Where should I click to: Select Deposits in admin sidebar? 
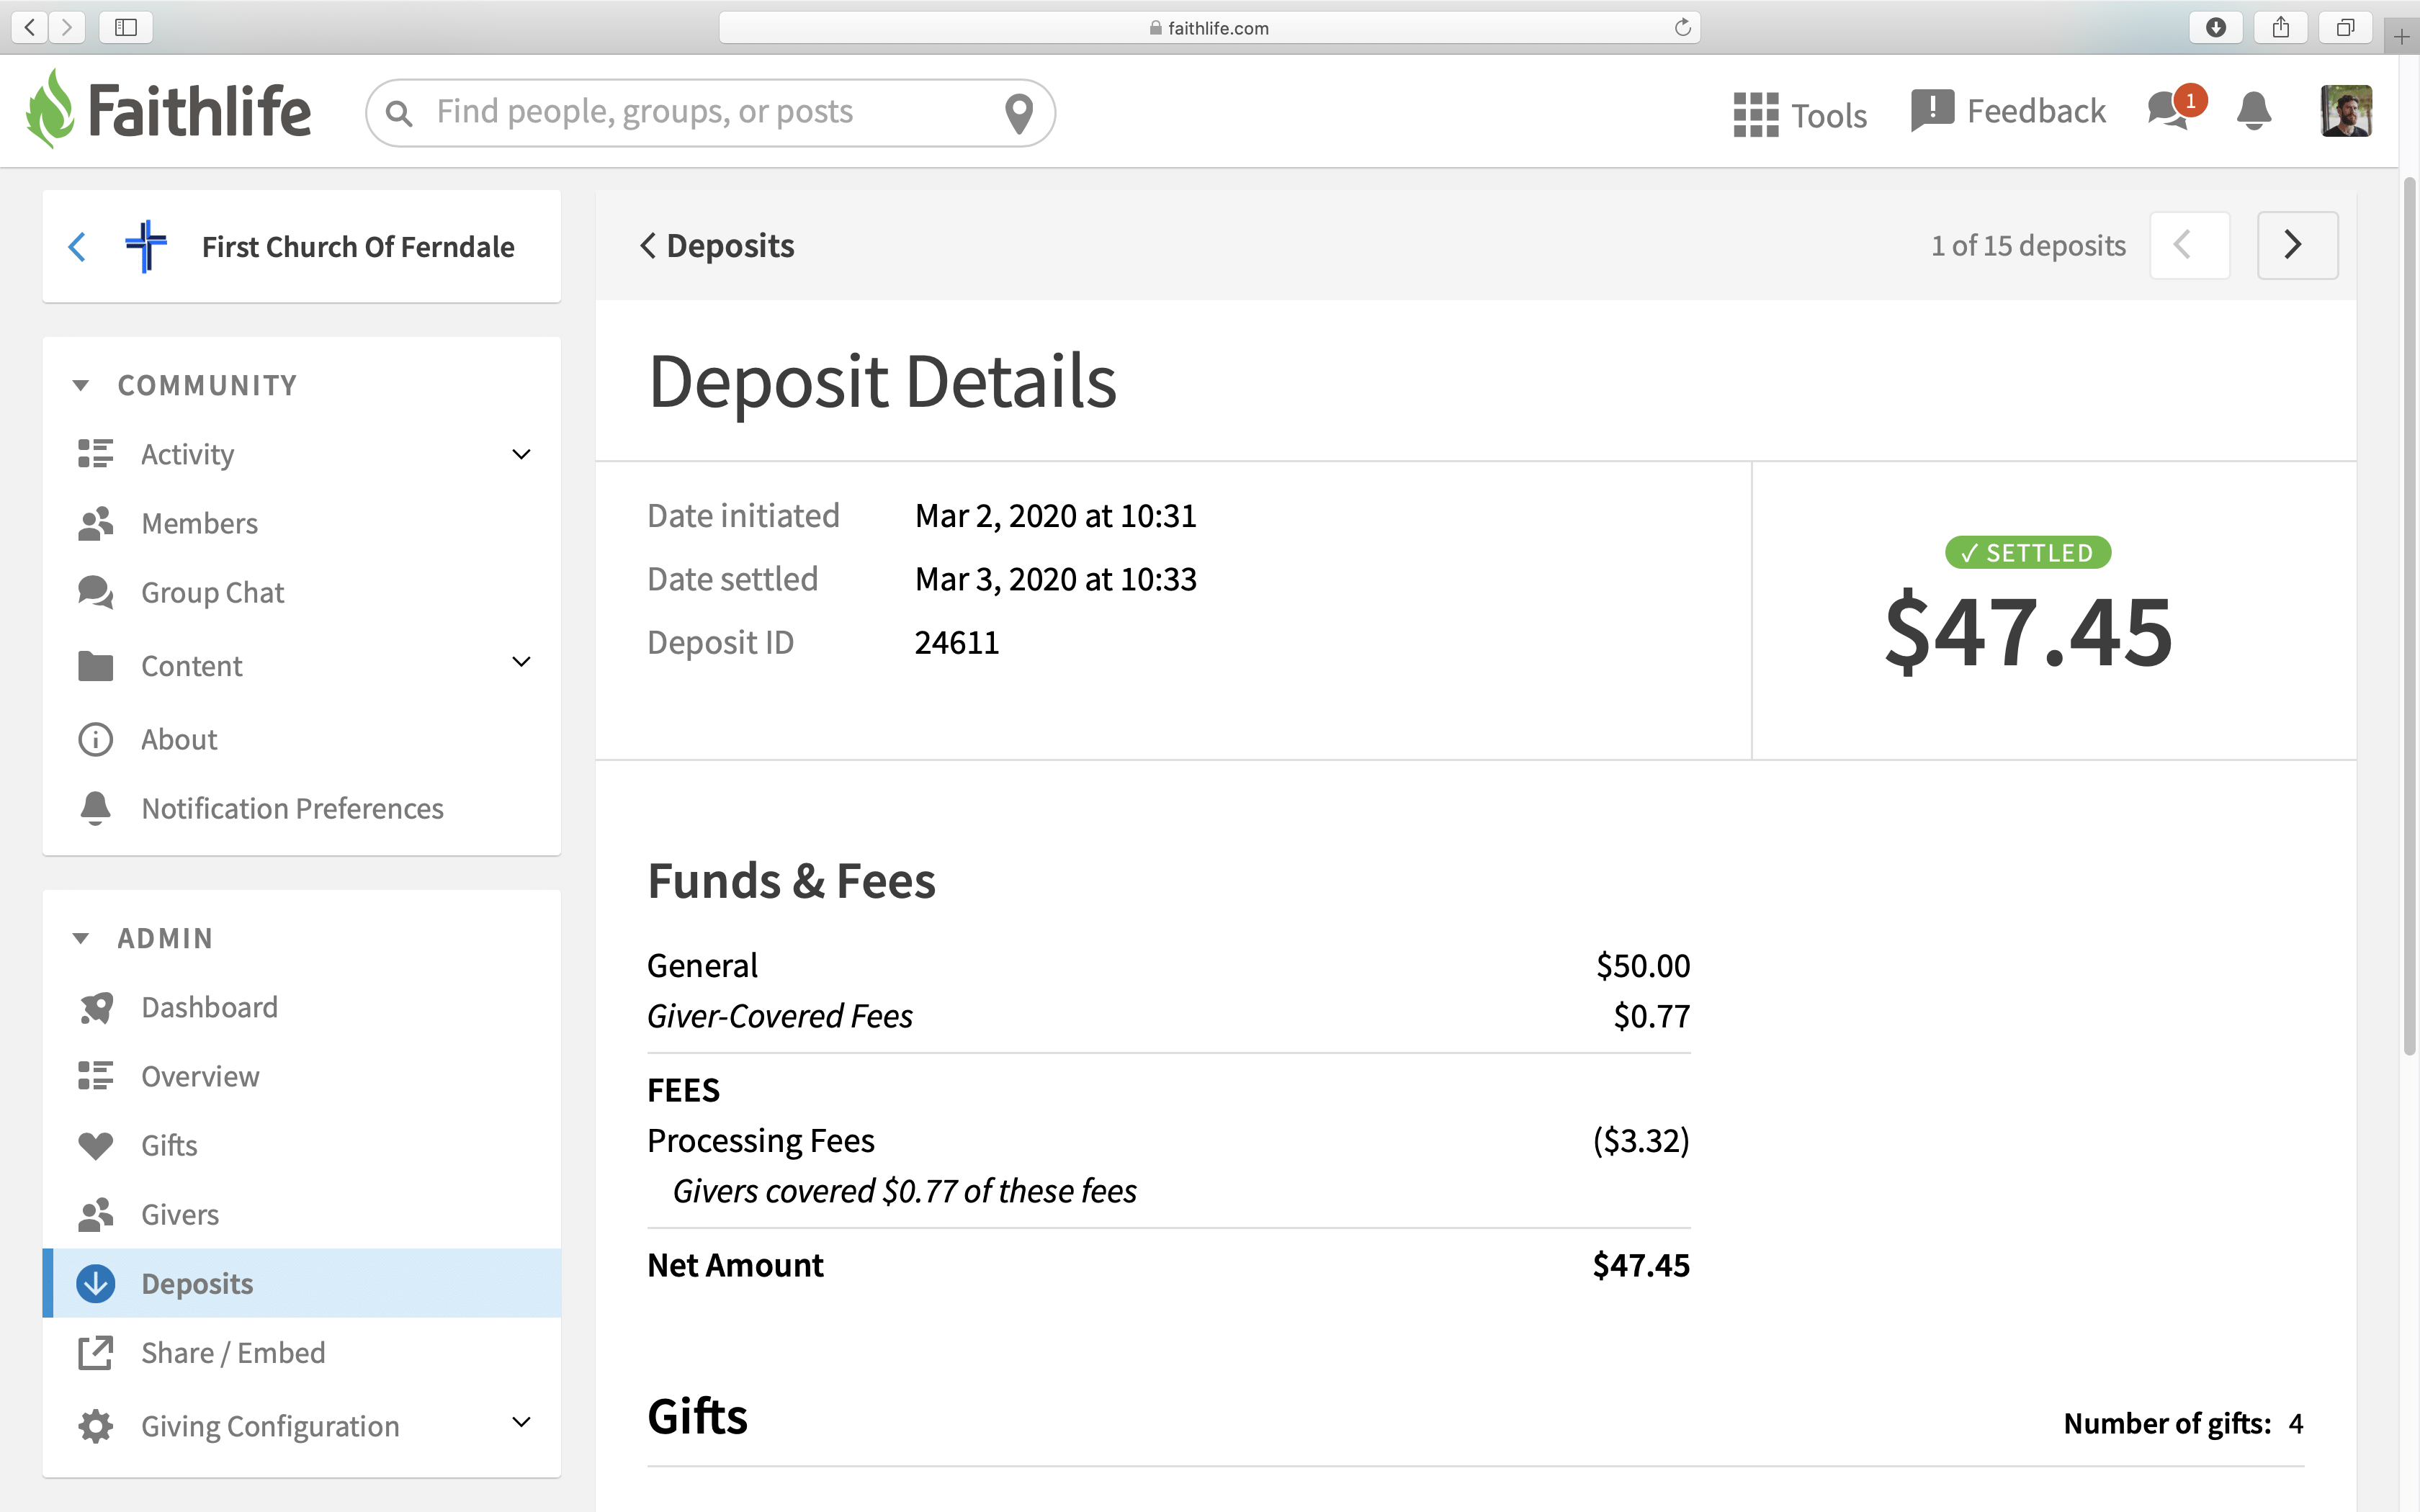[x=302, y=1283]
